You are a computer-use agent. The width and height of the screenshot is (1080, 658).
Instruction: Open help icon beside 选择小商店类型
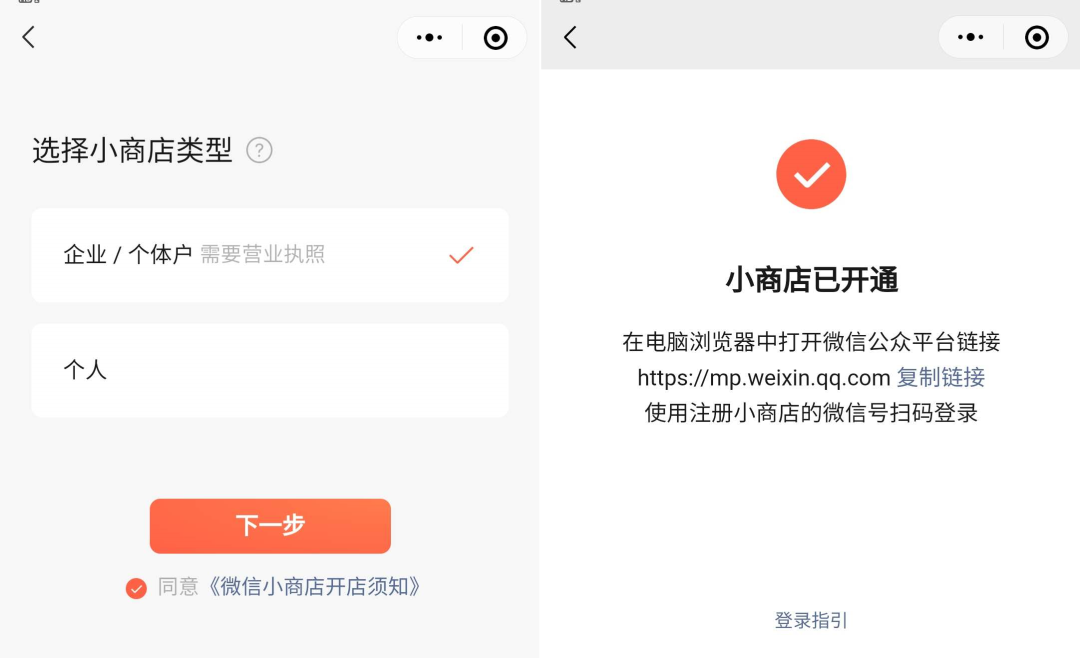pos(260,150)
